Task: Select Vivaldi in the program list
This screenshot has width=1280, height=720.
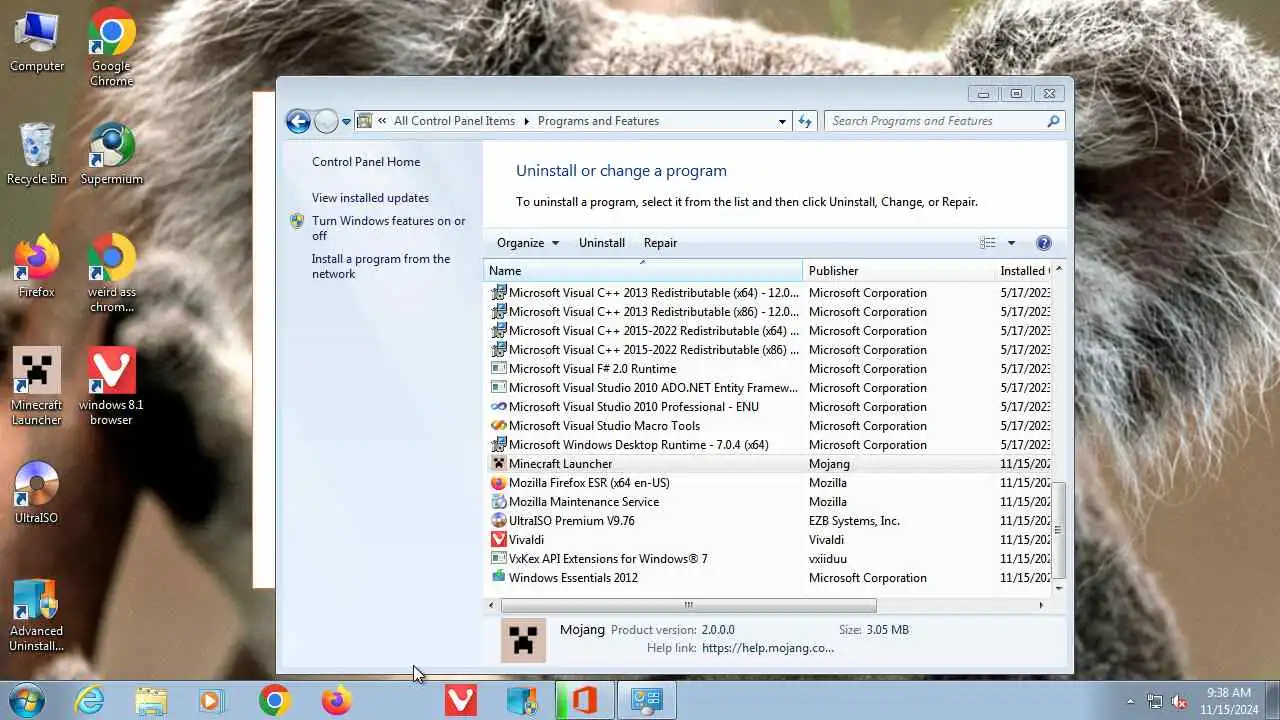Action: coord(768,540)
